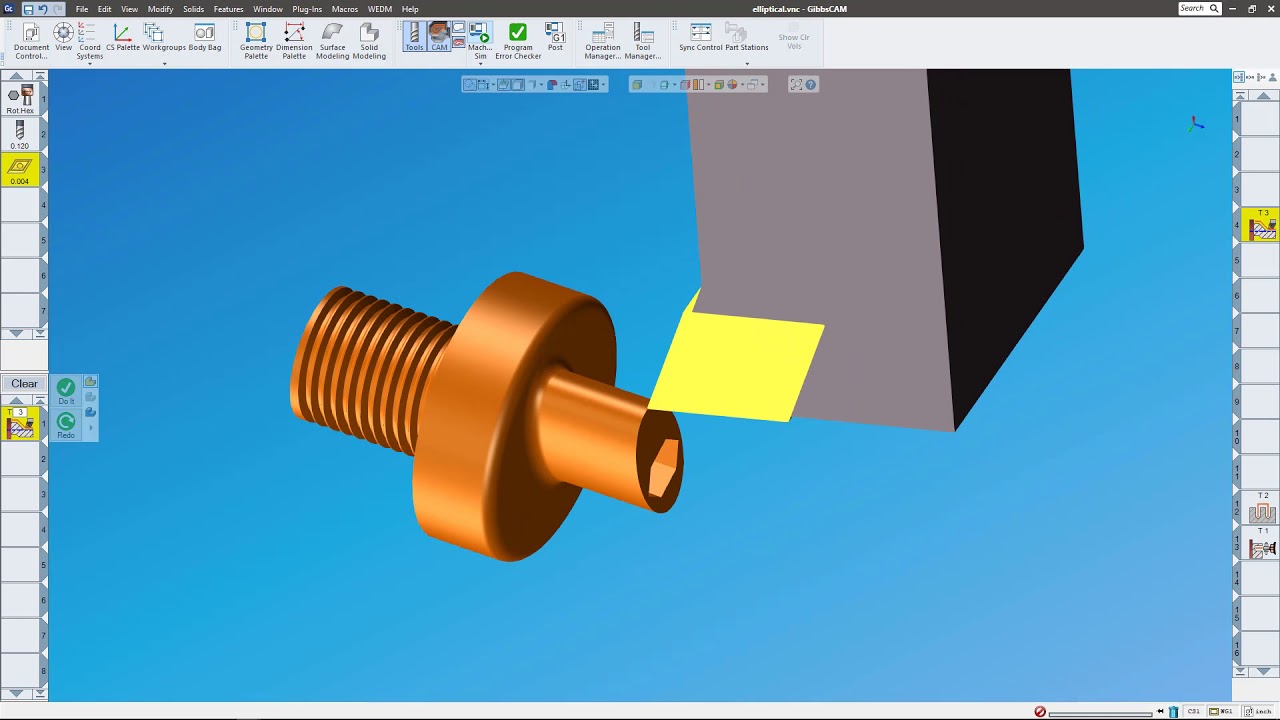
Task: Click the View toolbar button
Action: click(63, 38)
